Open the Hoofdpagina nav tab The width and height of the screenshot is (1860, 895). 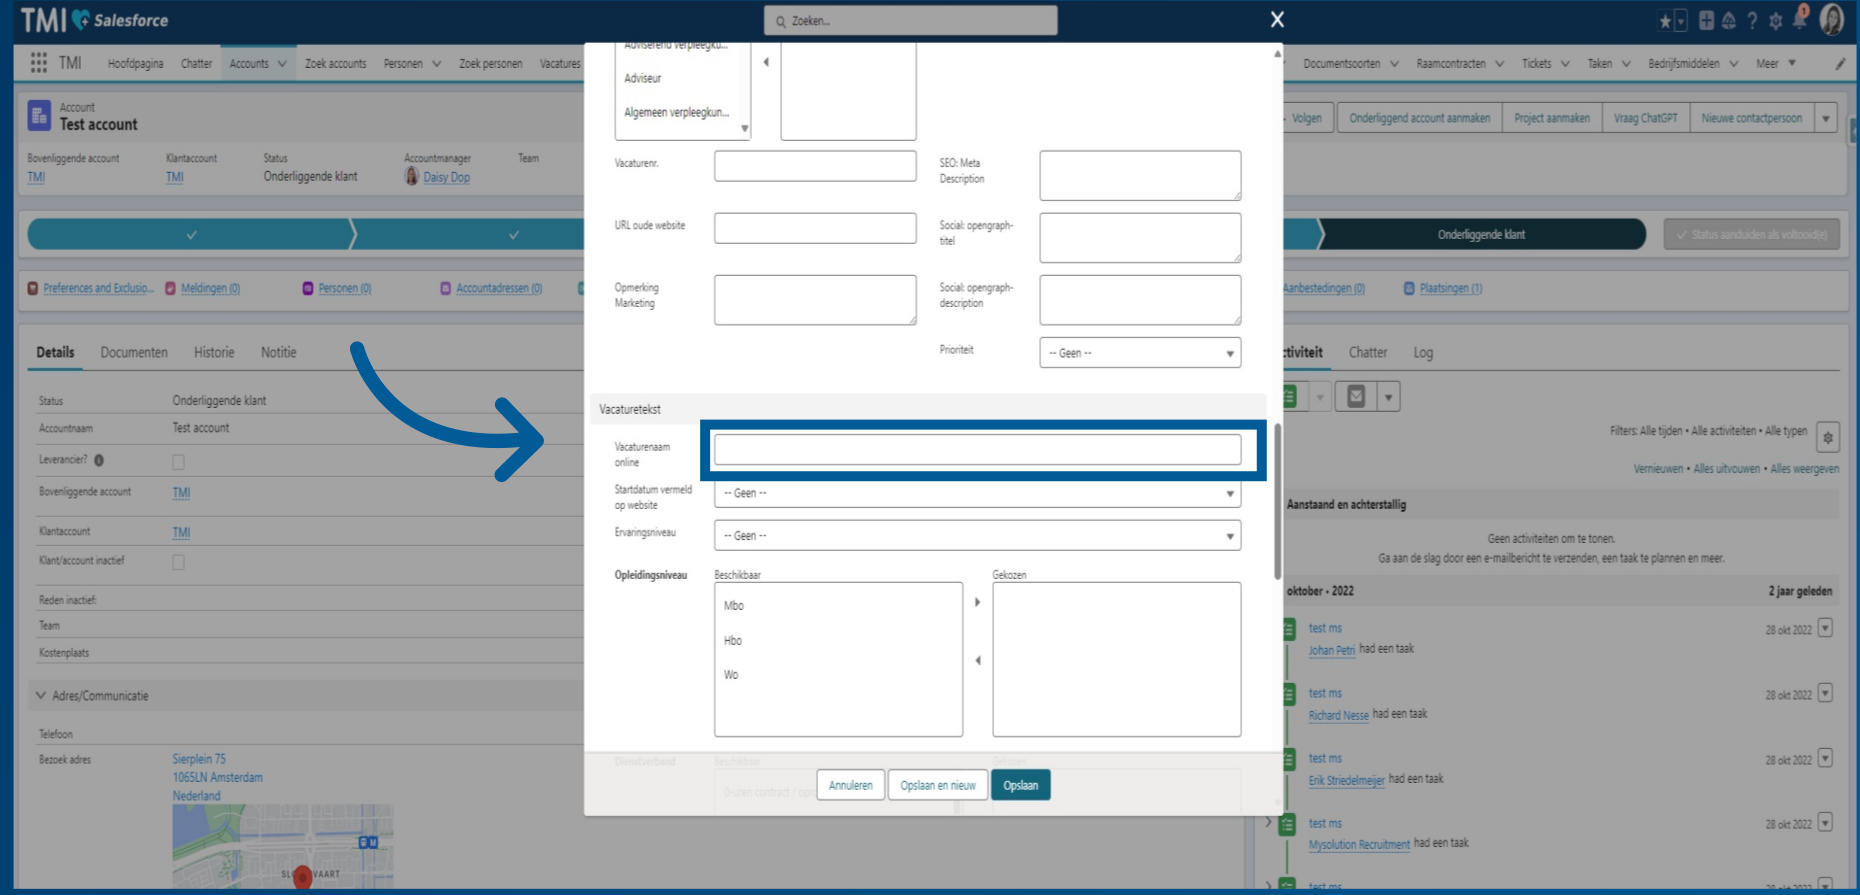(135, 63)
